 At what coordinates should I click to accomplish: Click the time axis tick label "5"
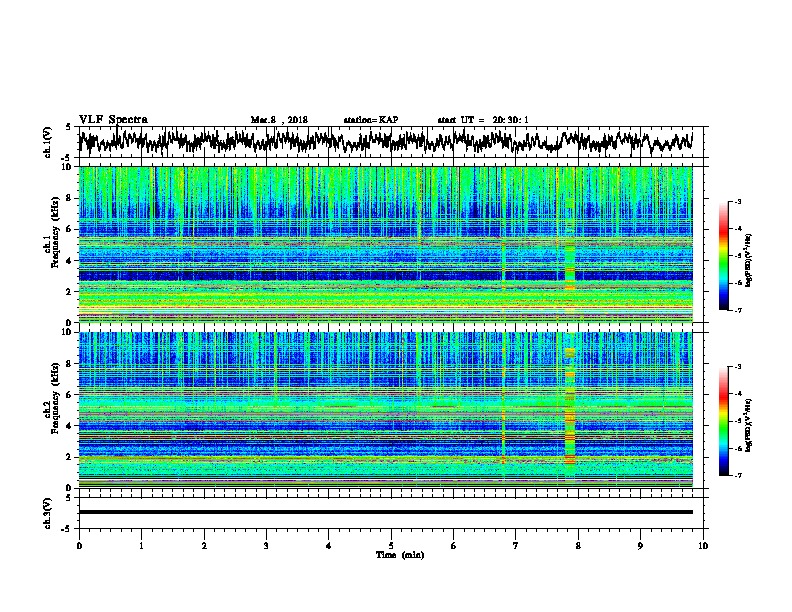tap(391, 546)
